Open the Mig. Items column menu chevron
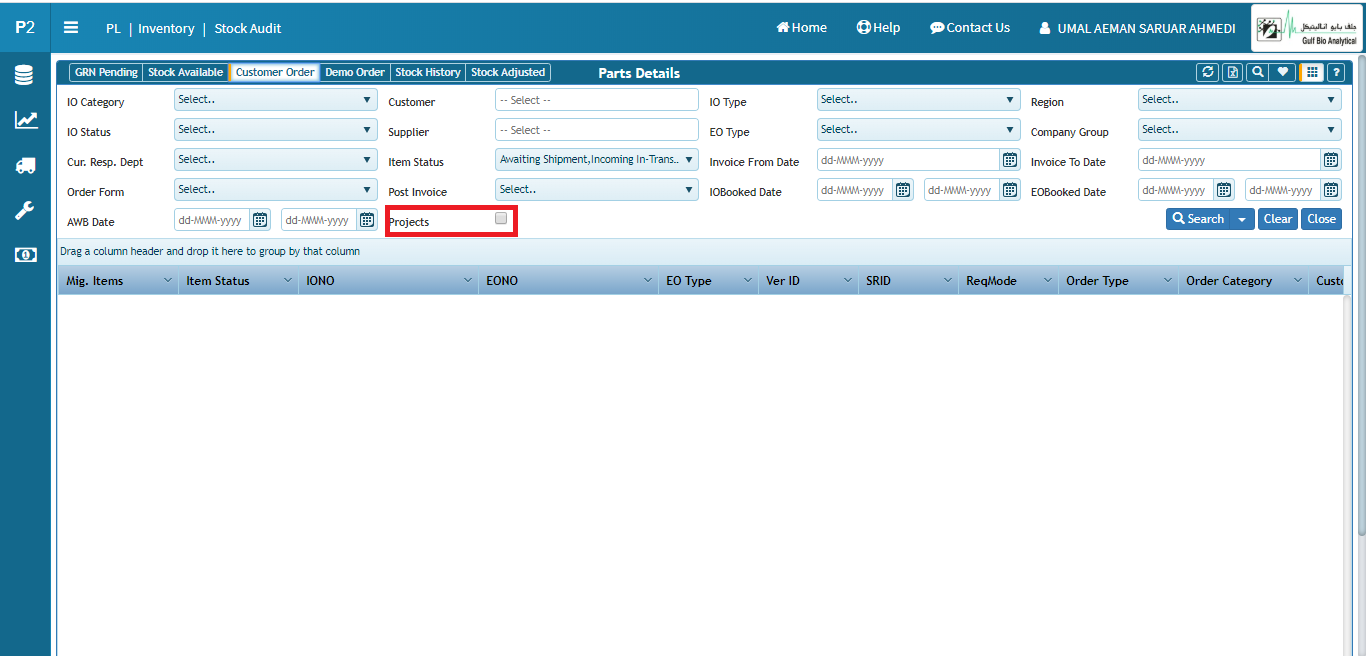This screenshot has height=656, width=1366. 167,281
